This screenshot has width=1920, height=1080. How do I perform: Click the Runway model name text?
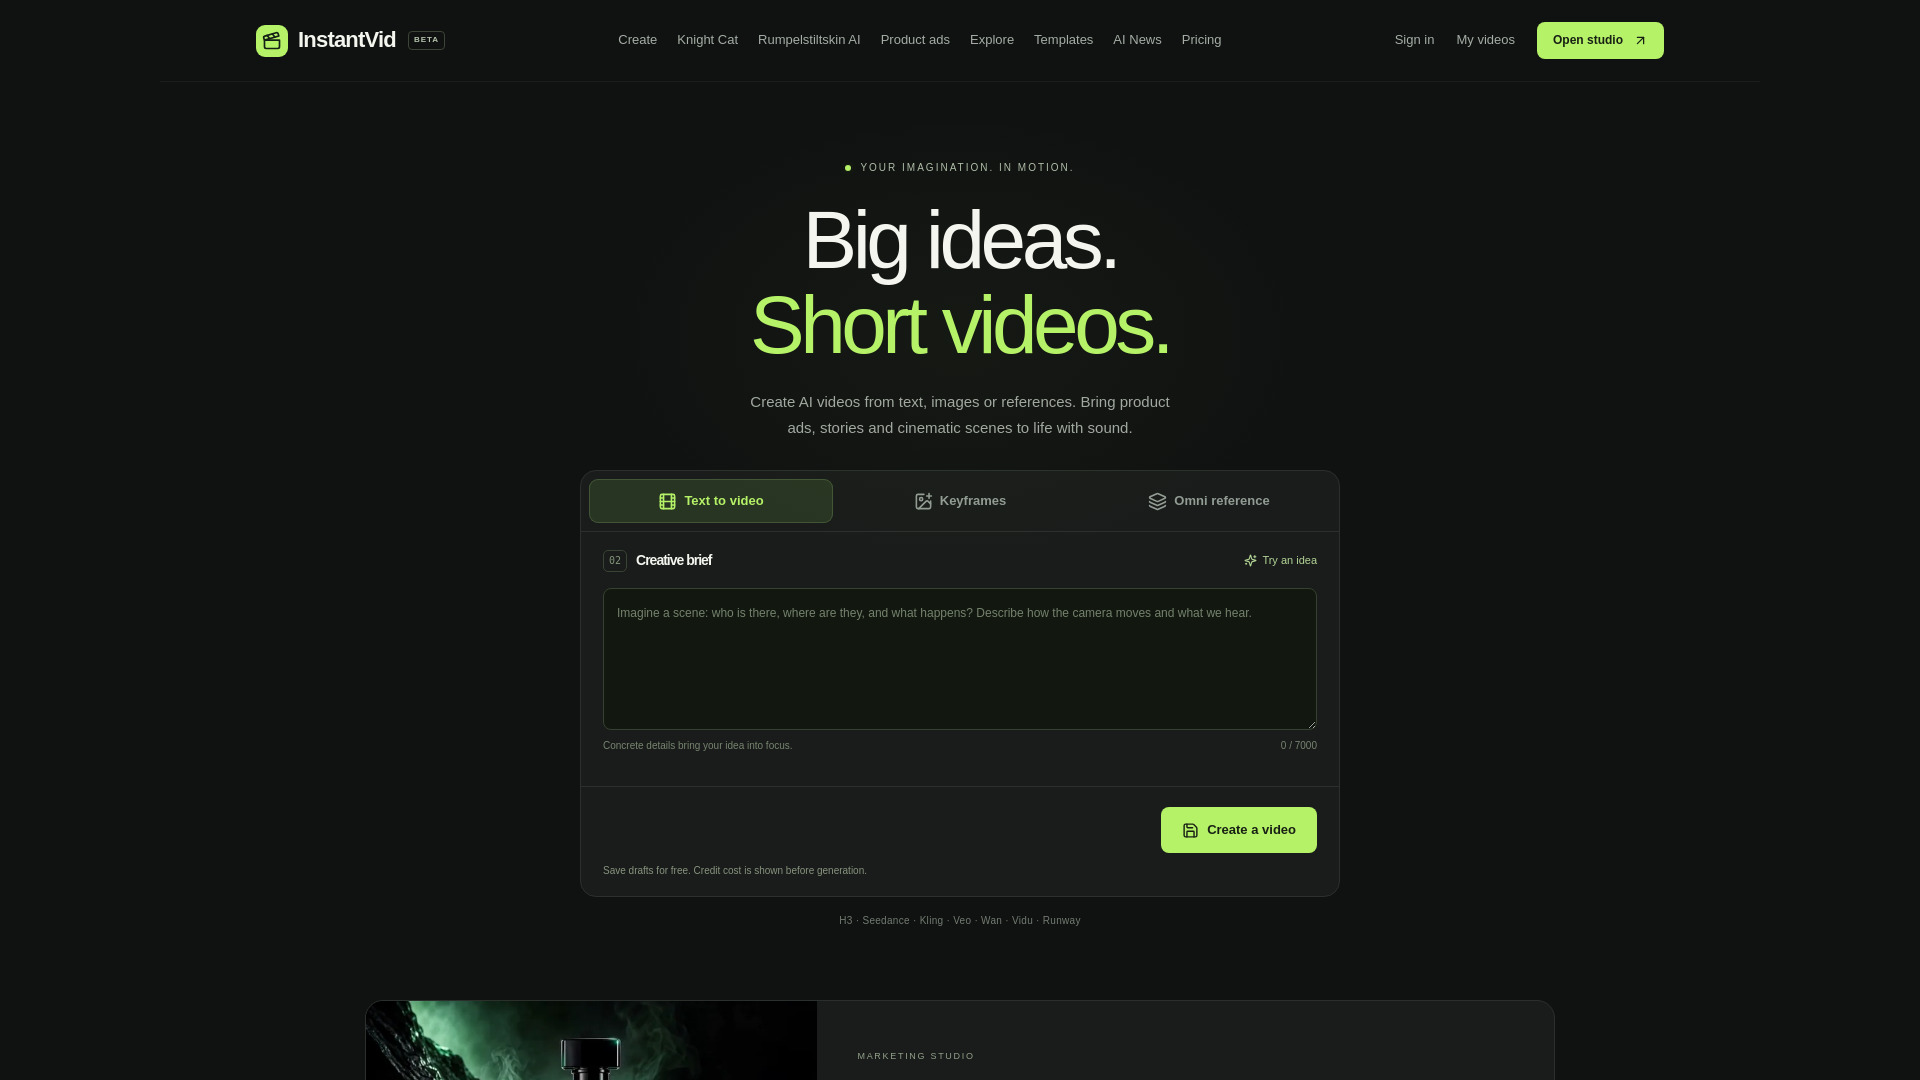[1061, 921]
